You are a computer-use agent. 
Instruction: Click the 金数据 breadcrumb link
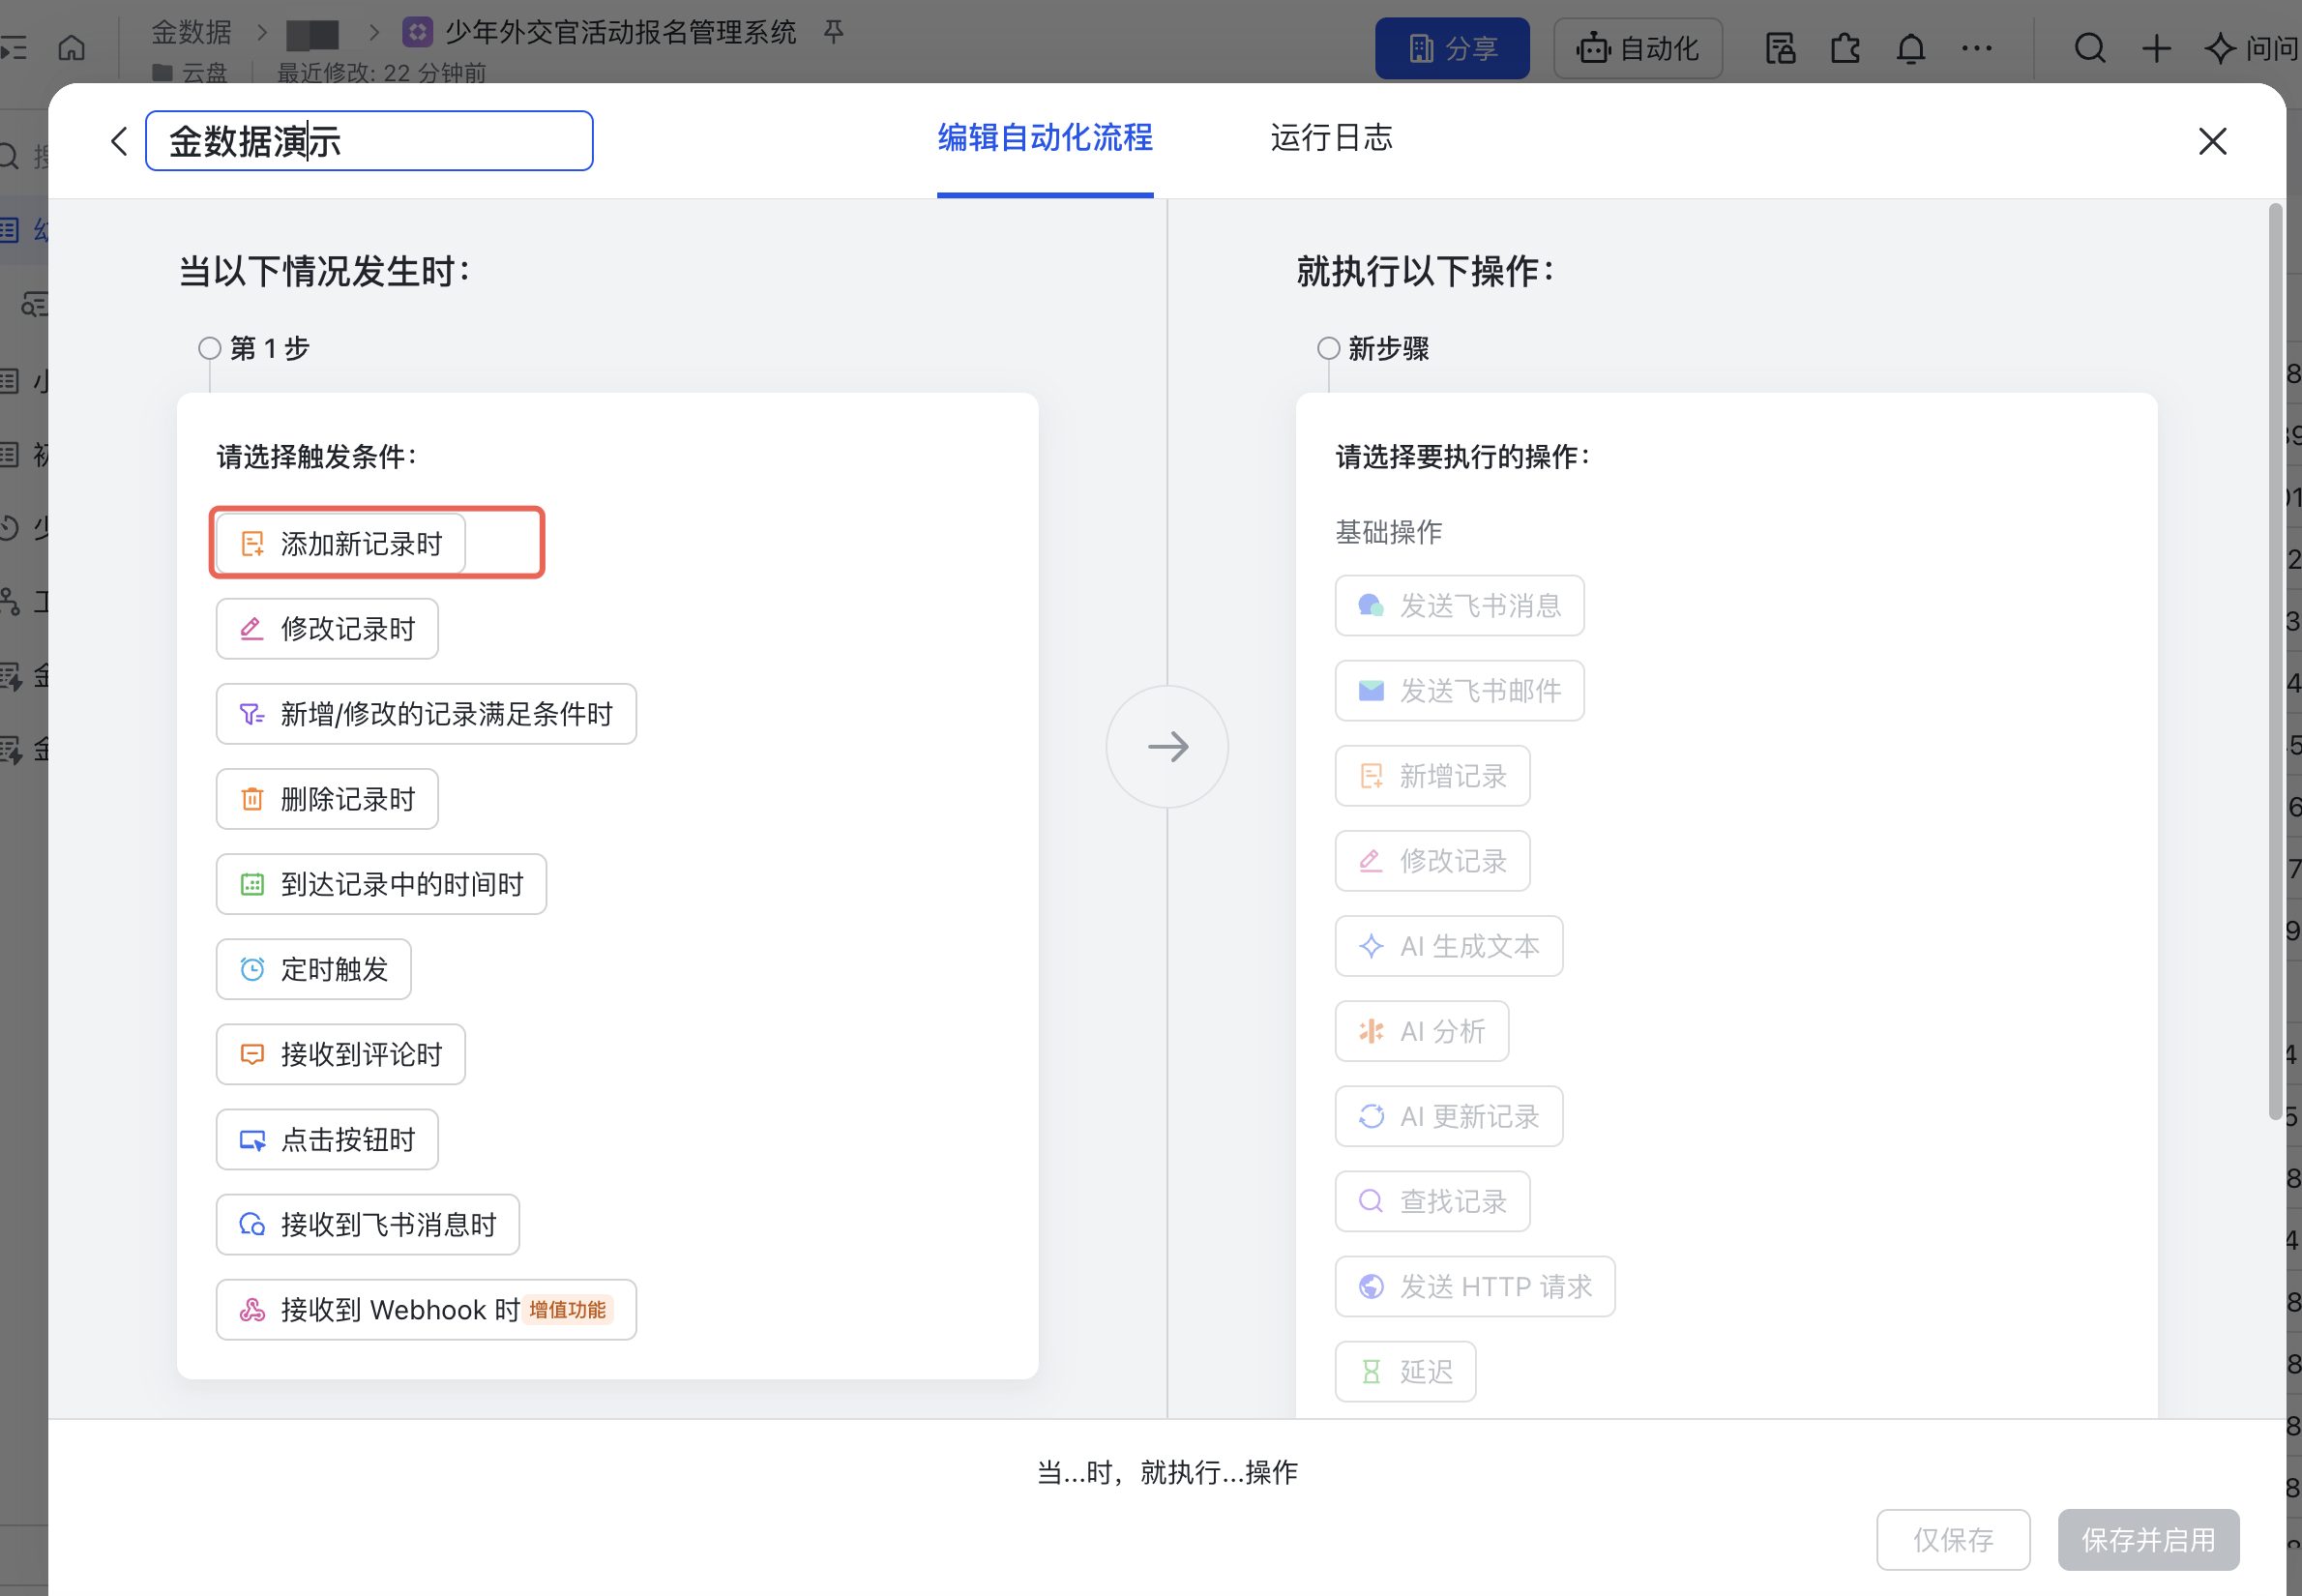tap(191, 32)
